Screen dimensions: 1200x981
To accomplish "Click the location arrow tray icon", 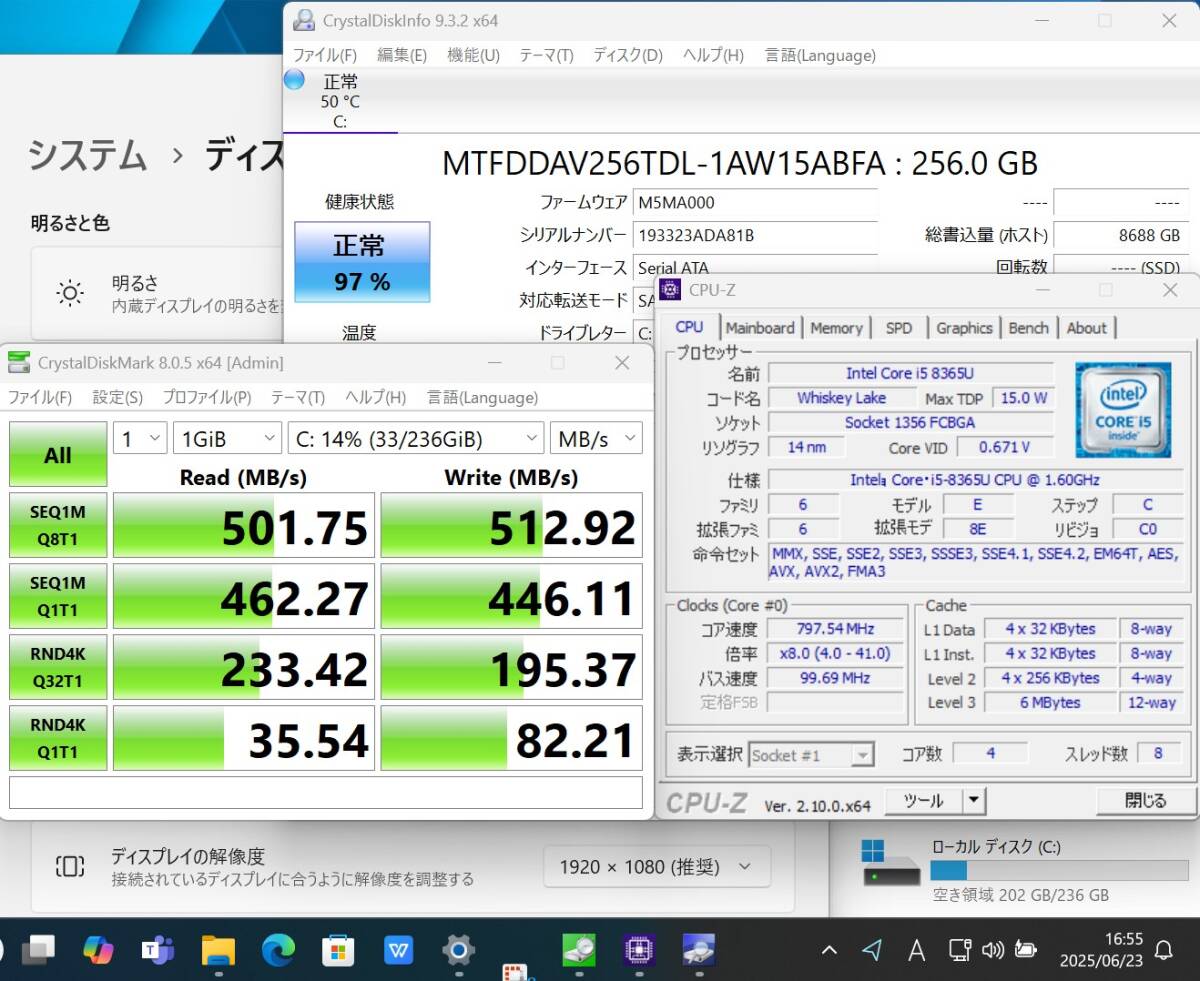I will (872, 949).
